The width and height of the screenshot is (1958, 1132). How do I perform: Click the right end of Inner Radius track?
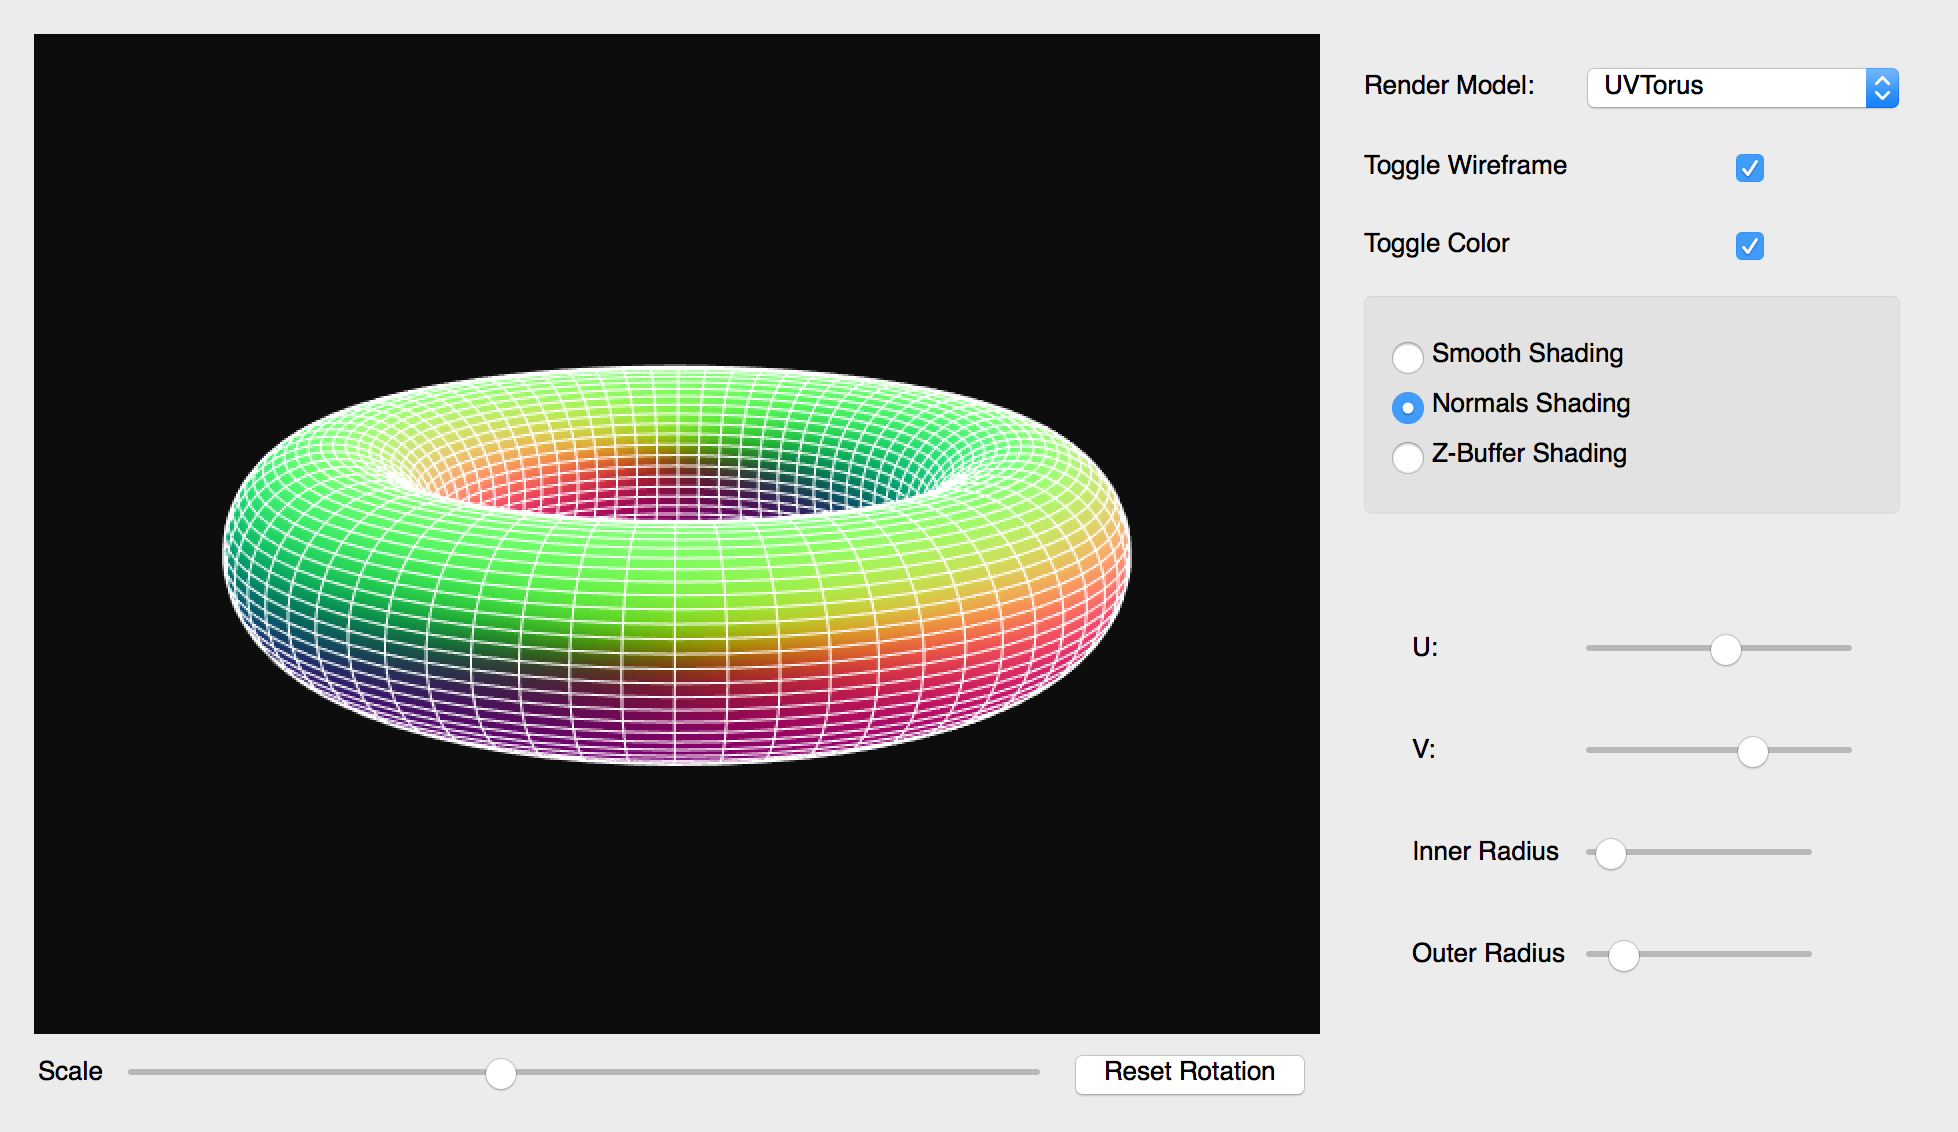pyautogui.click(x=1806, y=852)
